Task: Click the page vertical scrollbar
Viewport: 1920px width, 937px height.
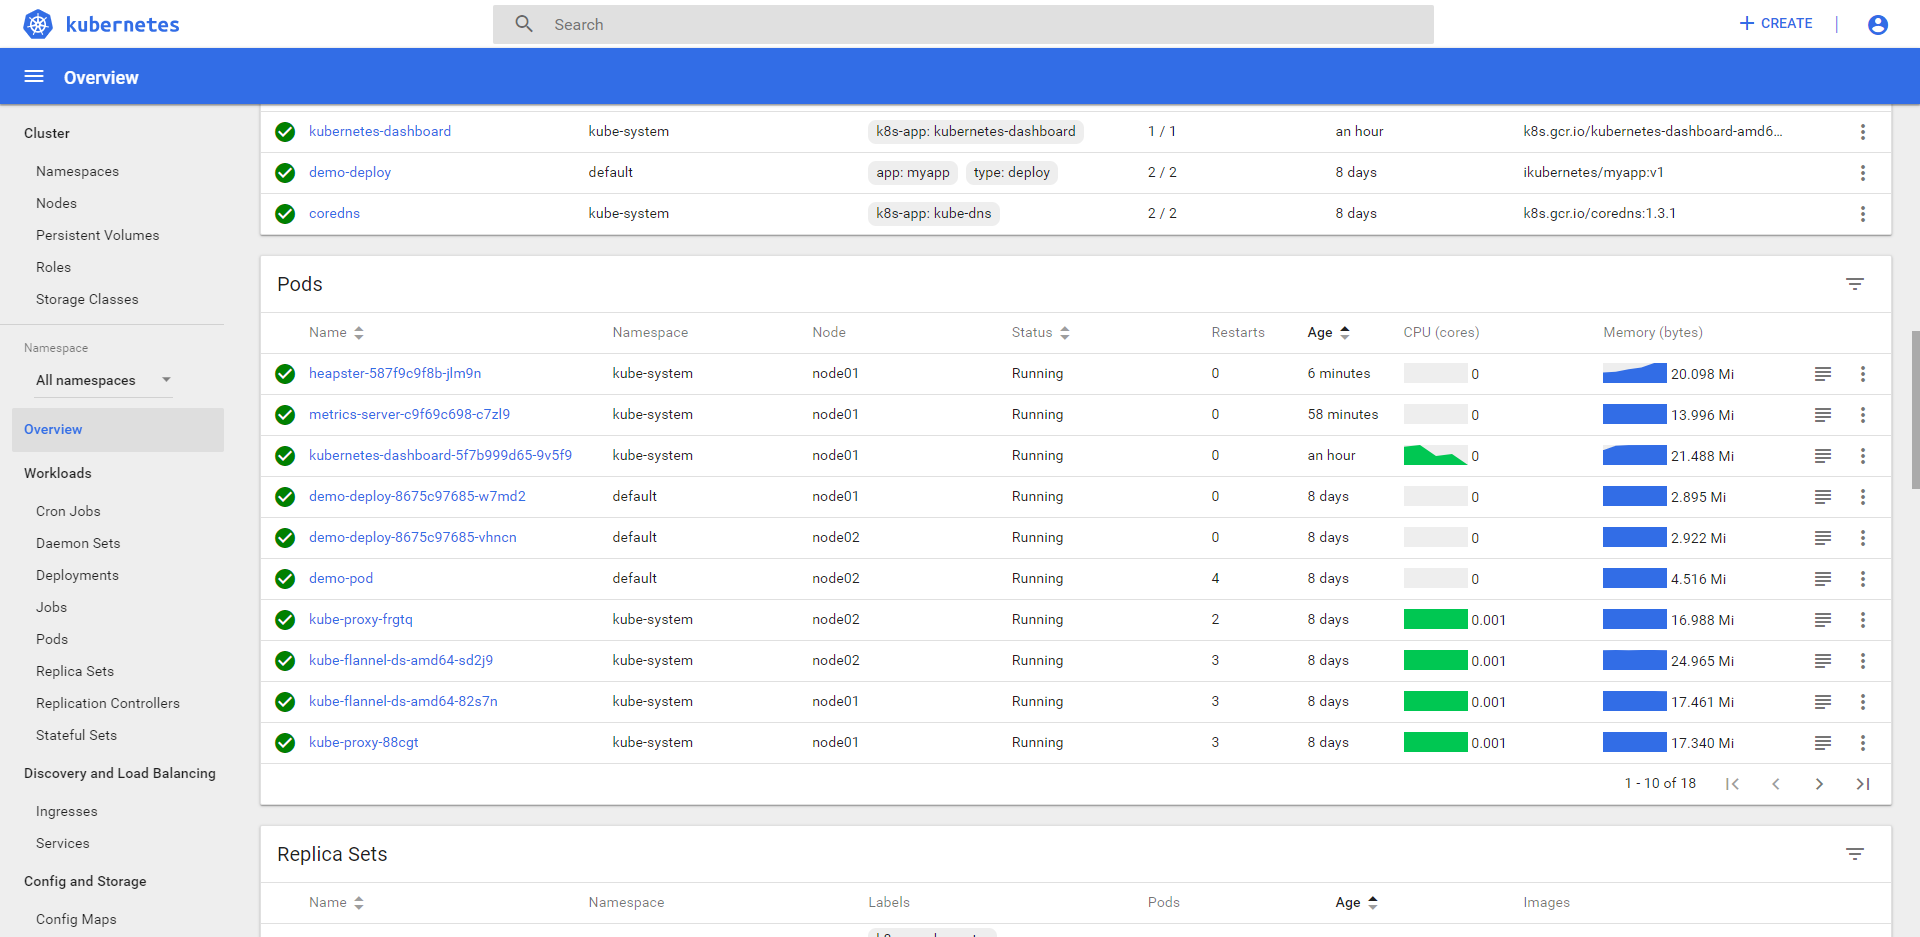Action: point(1915,410)
